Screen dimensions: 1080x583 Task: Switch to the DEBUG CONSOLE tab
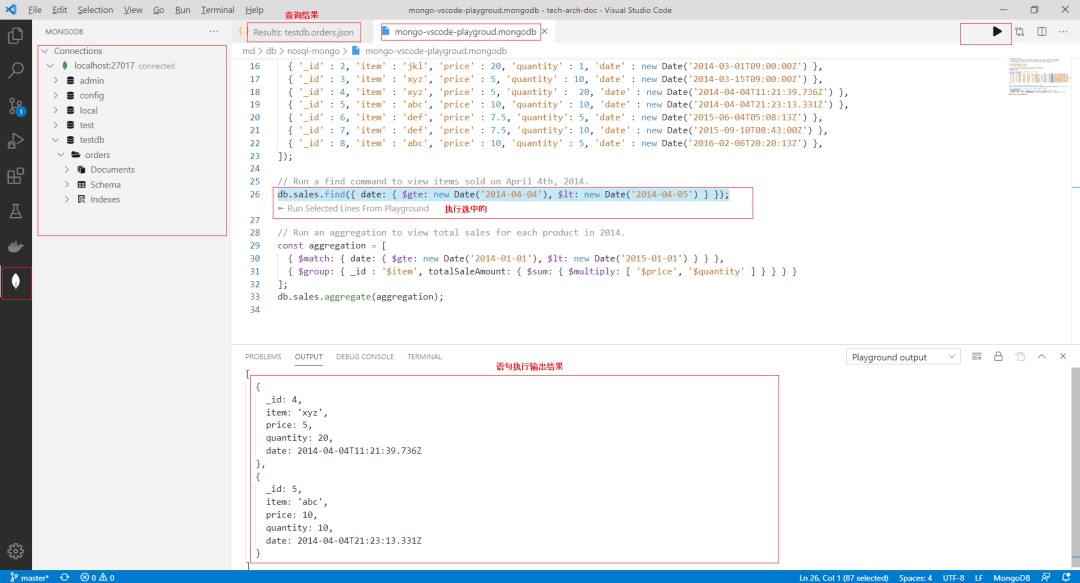click(364, 357)
